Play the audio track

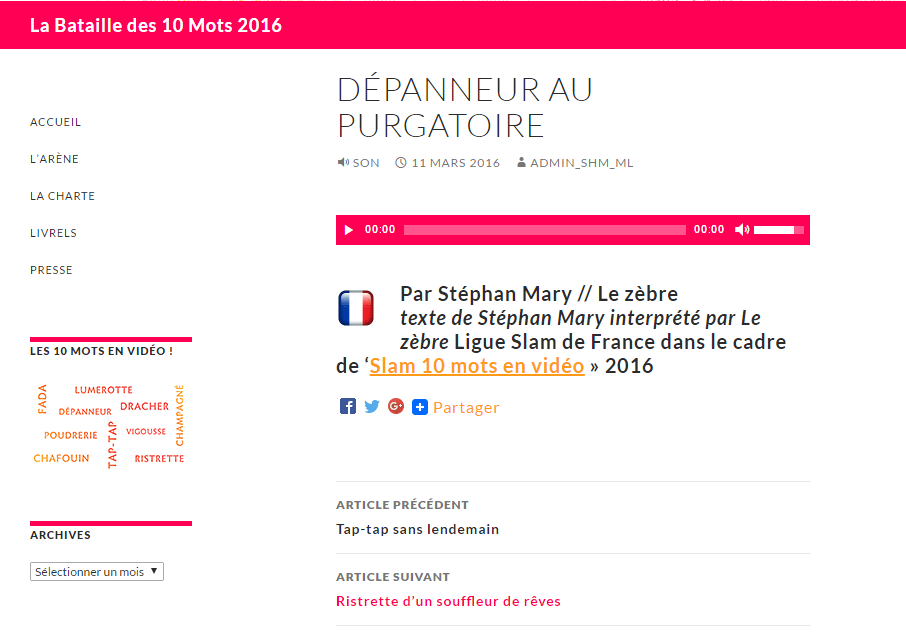[348, 229]
